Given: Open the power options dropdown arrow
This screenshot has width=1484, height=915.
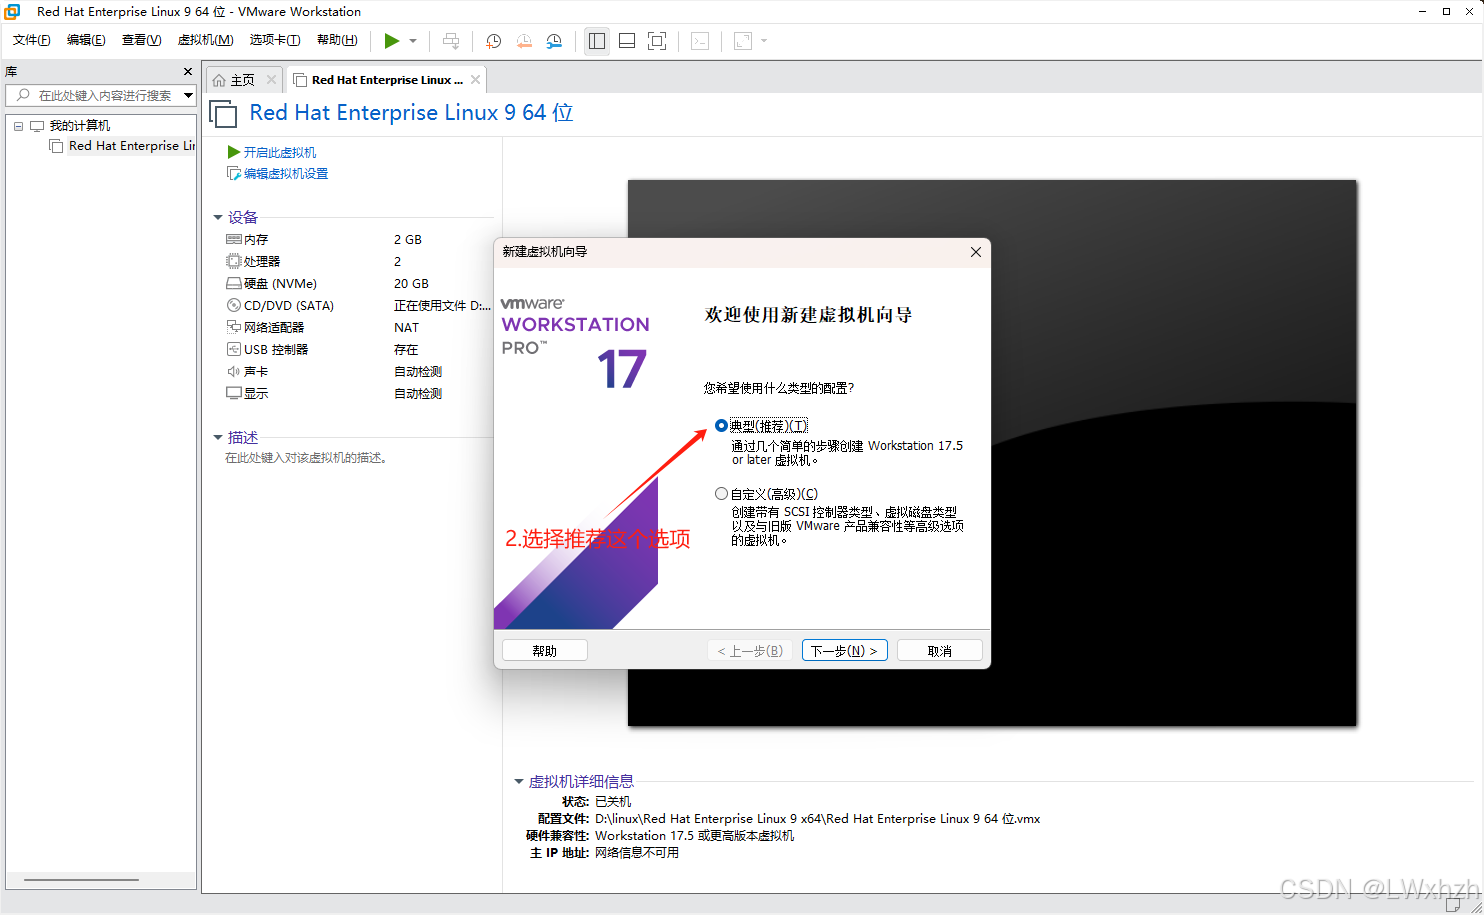Looking at the screenshot, I should [413, 41].
